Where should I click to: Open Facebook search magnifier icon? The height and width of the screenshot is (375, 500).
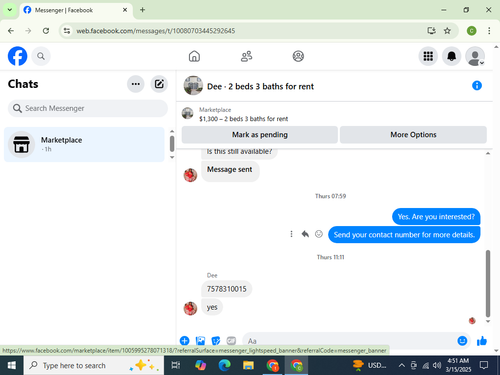coord(41,56)
